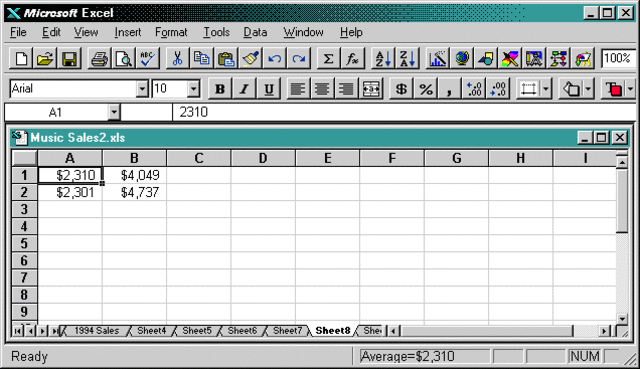
Task: Open the Format menu
Action: (x=171, y=32)
